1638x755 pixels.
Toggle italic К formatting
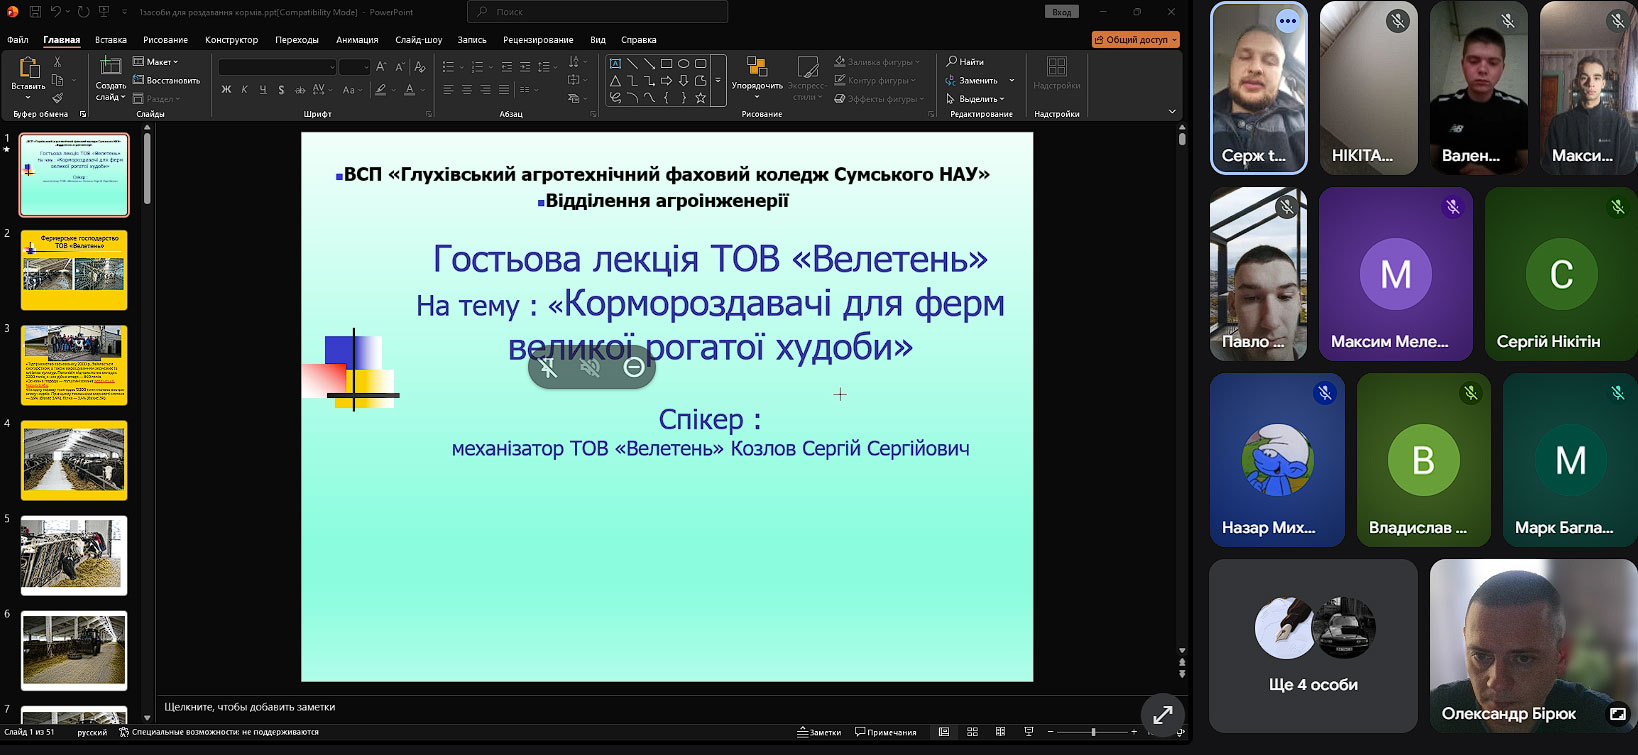(245, 90)
